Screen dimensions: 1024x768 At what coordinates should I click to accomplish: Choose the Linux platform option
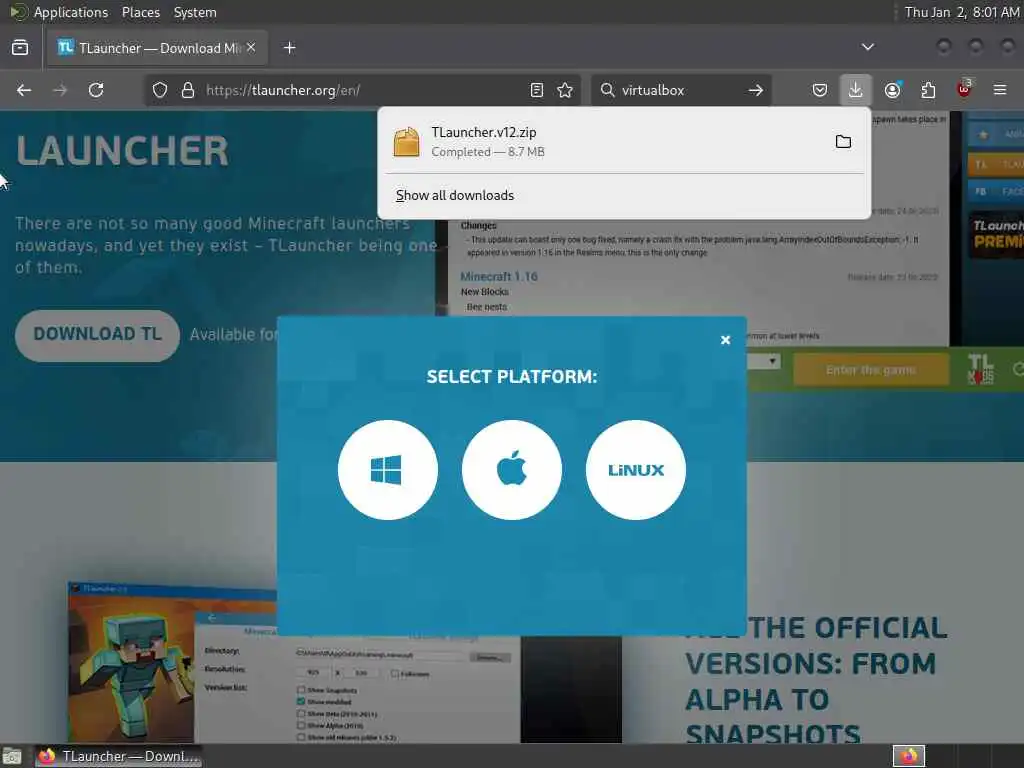[635, 470]
